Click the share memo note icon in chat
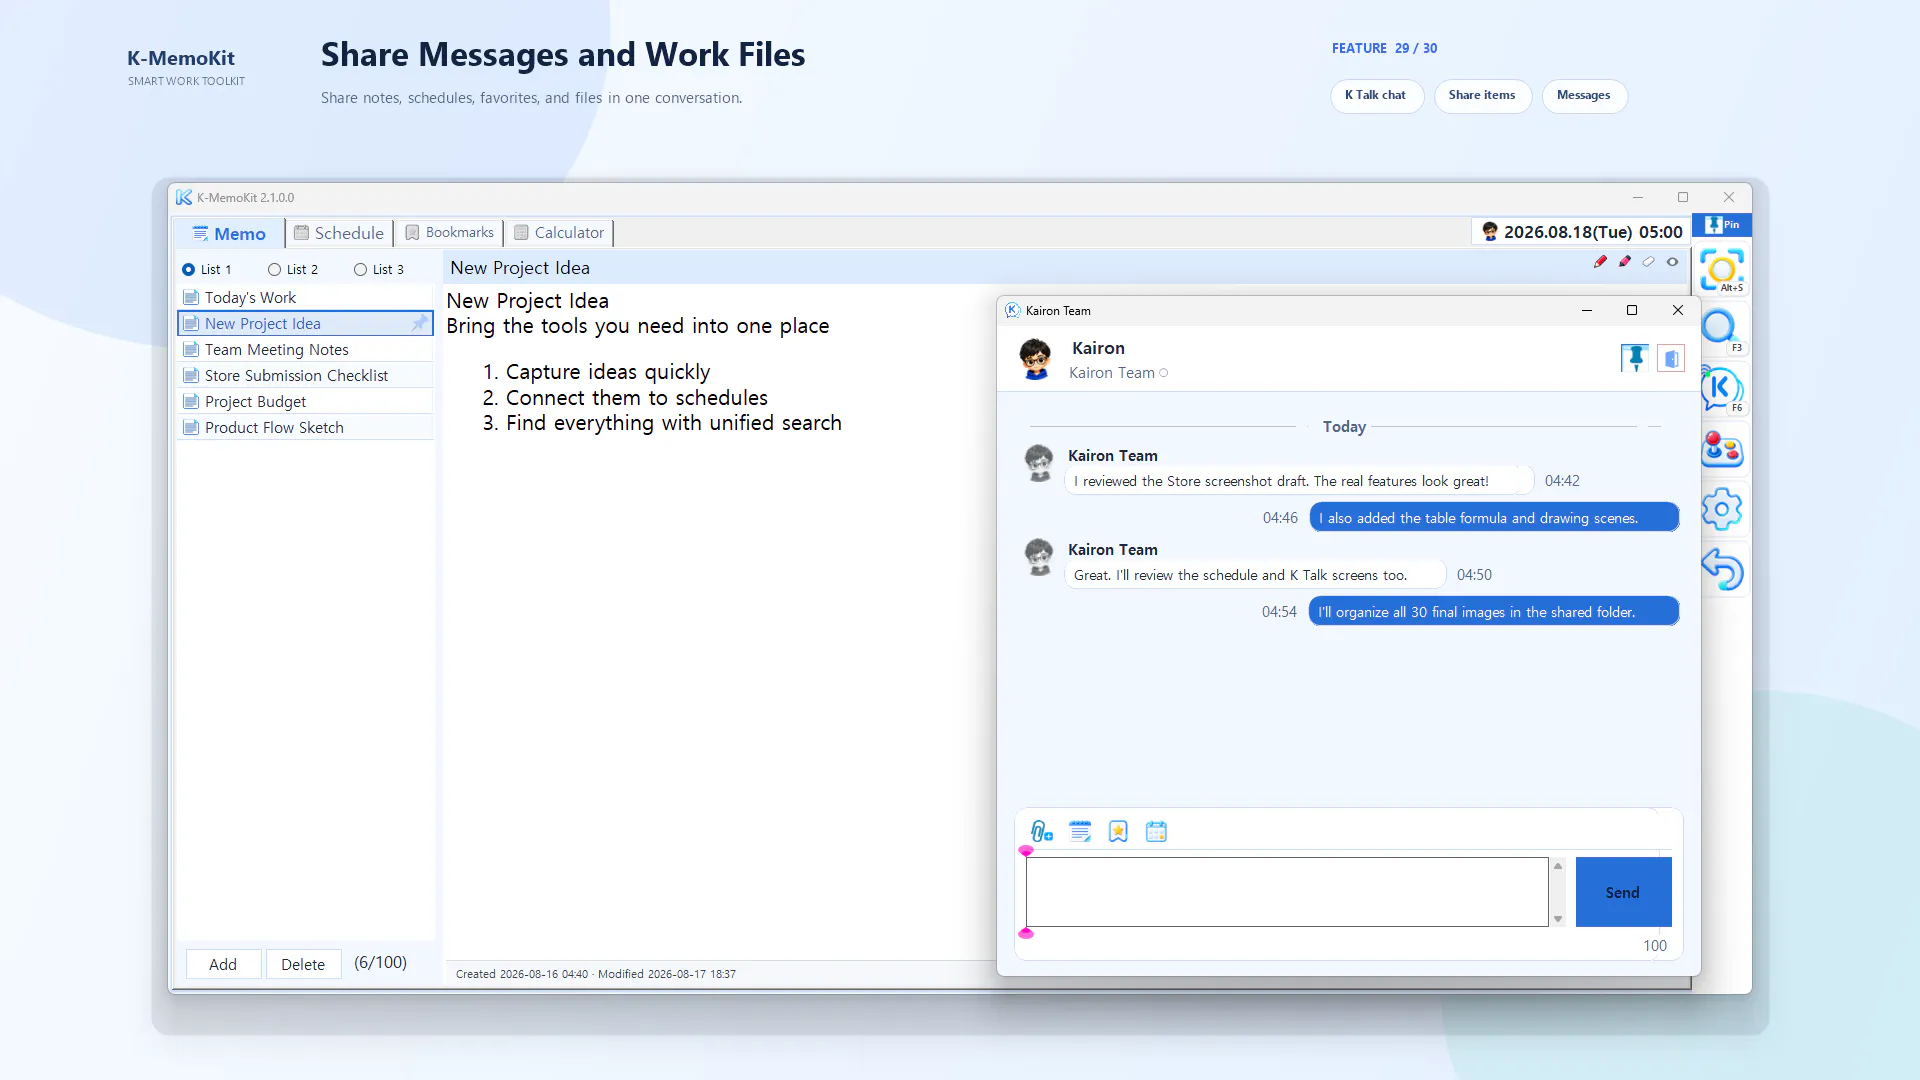Screen dimensions: 1920x1080 (x=1080, y=832)
